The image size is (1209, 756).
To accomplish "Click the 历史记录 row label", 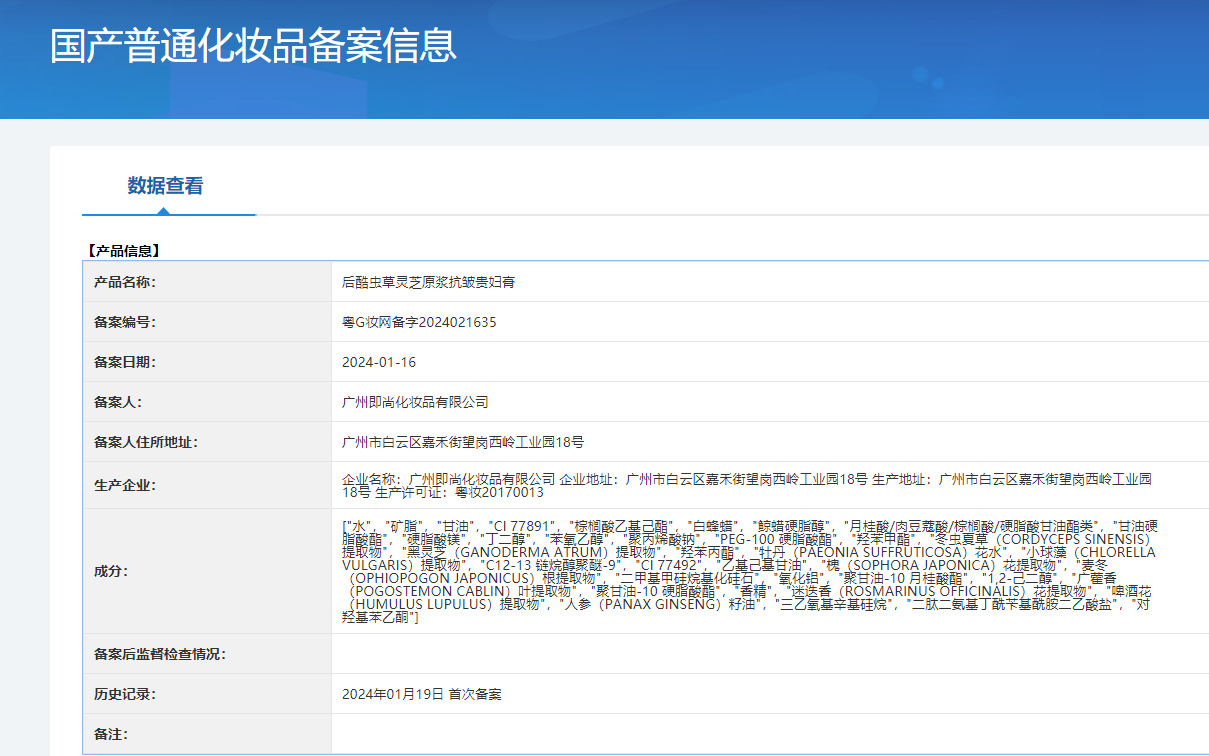I will 125,694.
